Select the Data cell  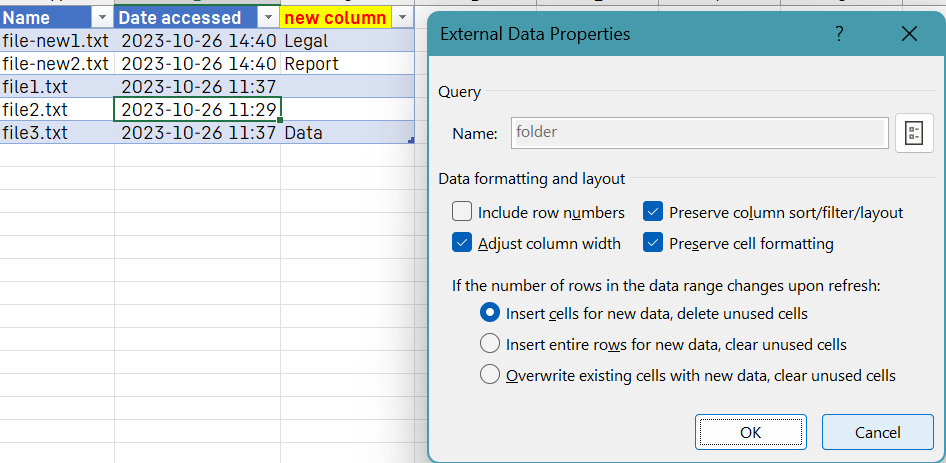pos(347,132)
